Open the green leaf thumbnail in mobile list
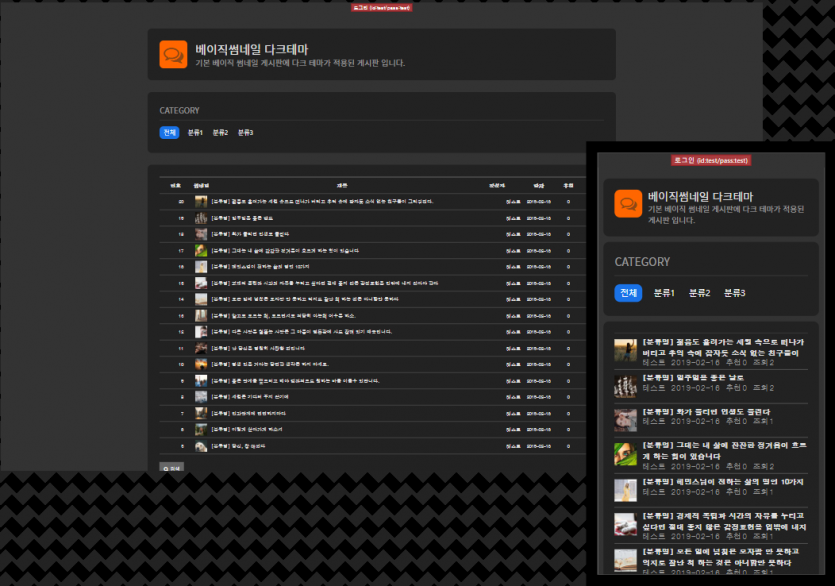Image resolution: width=835 pixels, height=586 pixels. click(625, 454)
